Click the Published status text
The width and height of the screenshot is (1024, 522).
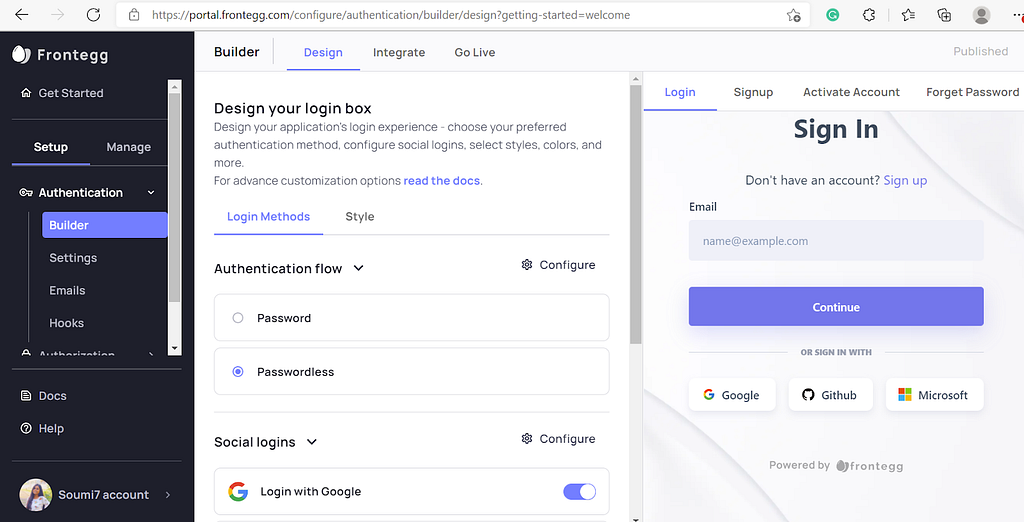pos(980,51)
